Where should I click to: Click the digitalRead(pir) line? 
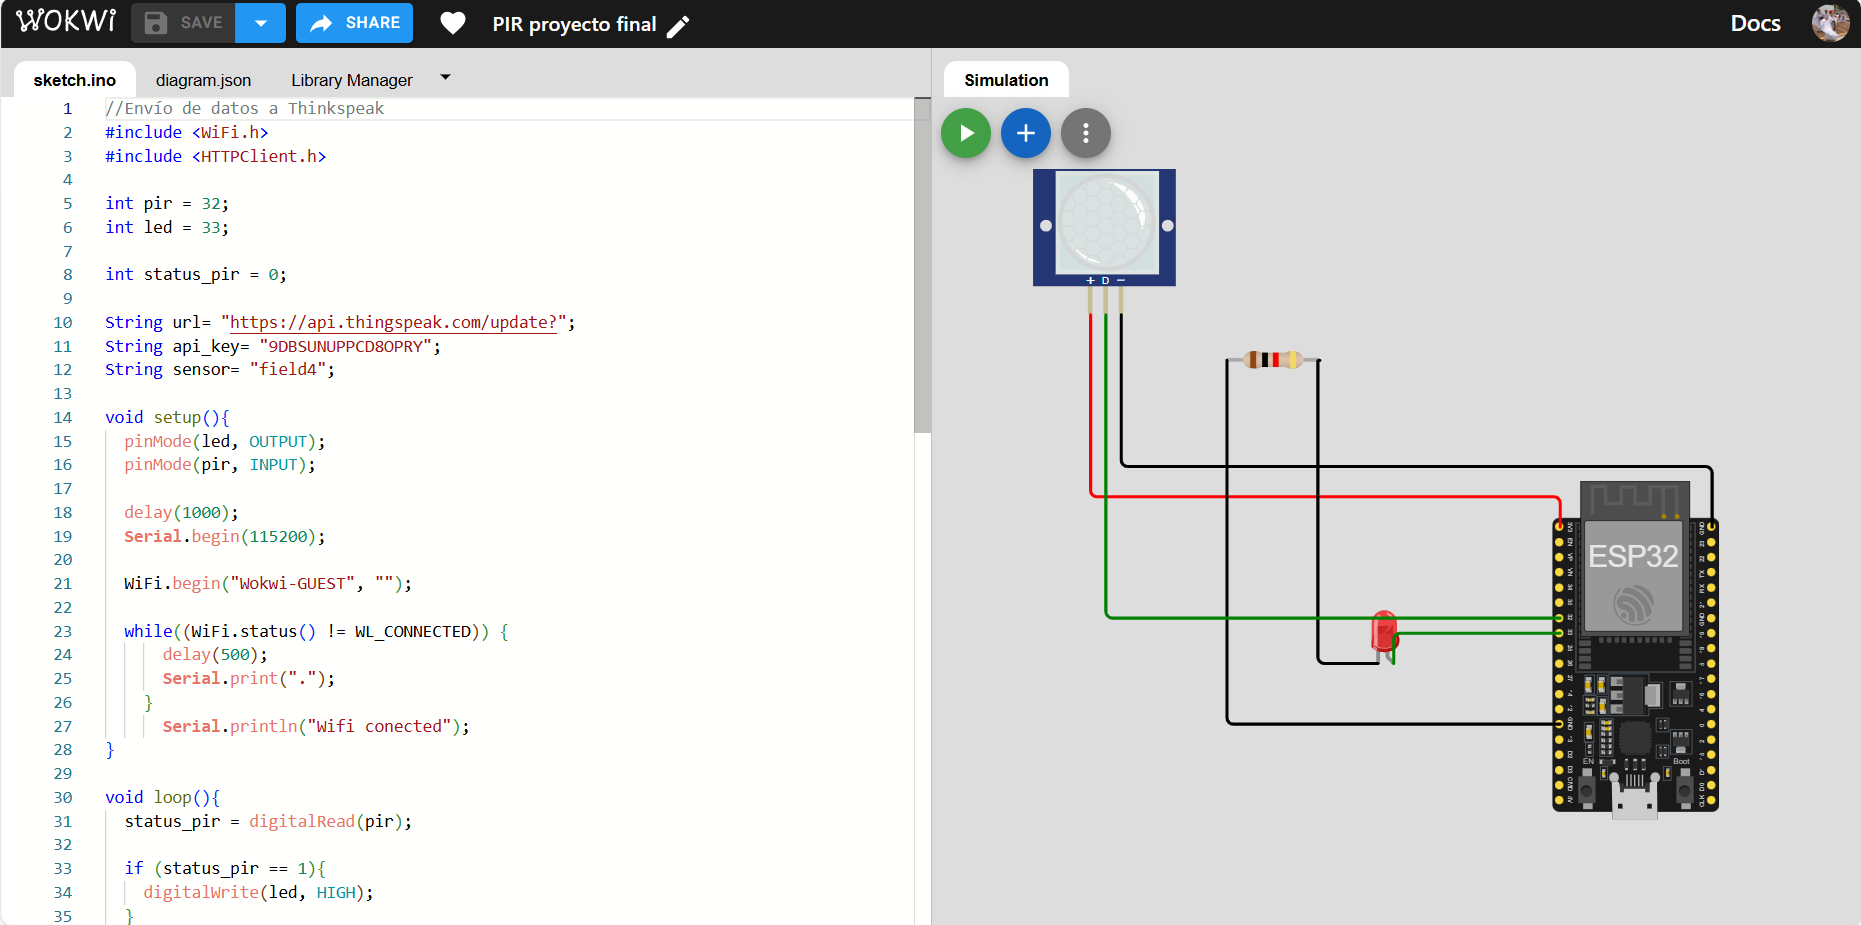pos(268,821)
